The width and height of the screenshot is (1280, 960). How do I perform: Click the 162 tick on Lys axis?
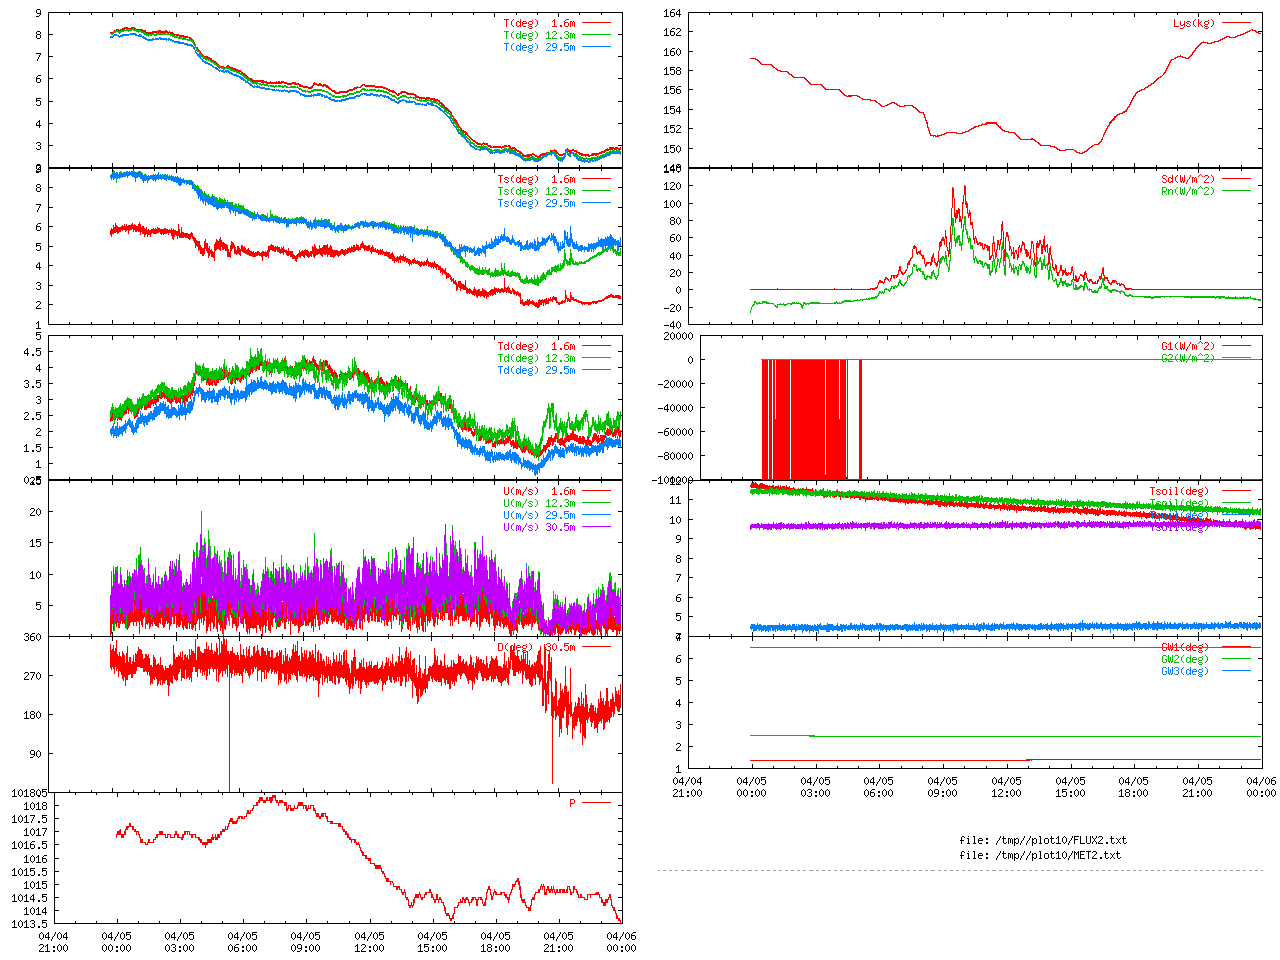coord(672,33)
